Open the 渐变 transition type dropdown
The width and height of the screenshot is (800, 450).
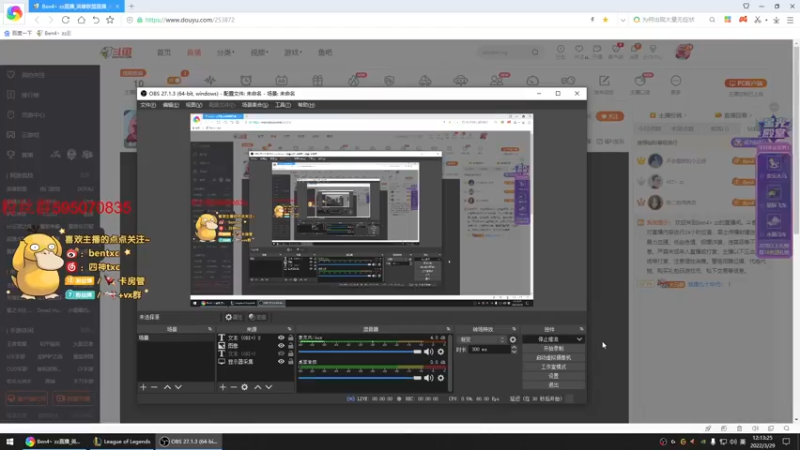pyautogui.click(x=482, y=339)
